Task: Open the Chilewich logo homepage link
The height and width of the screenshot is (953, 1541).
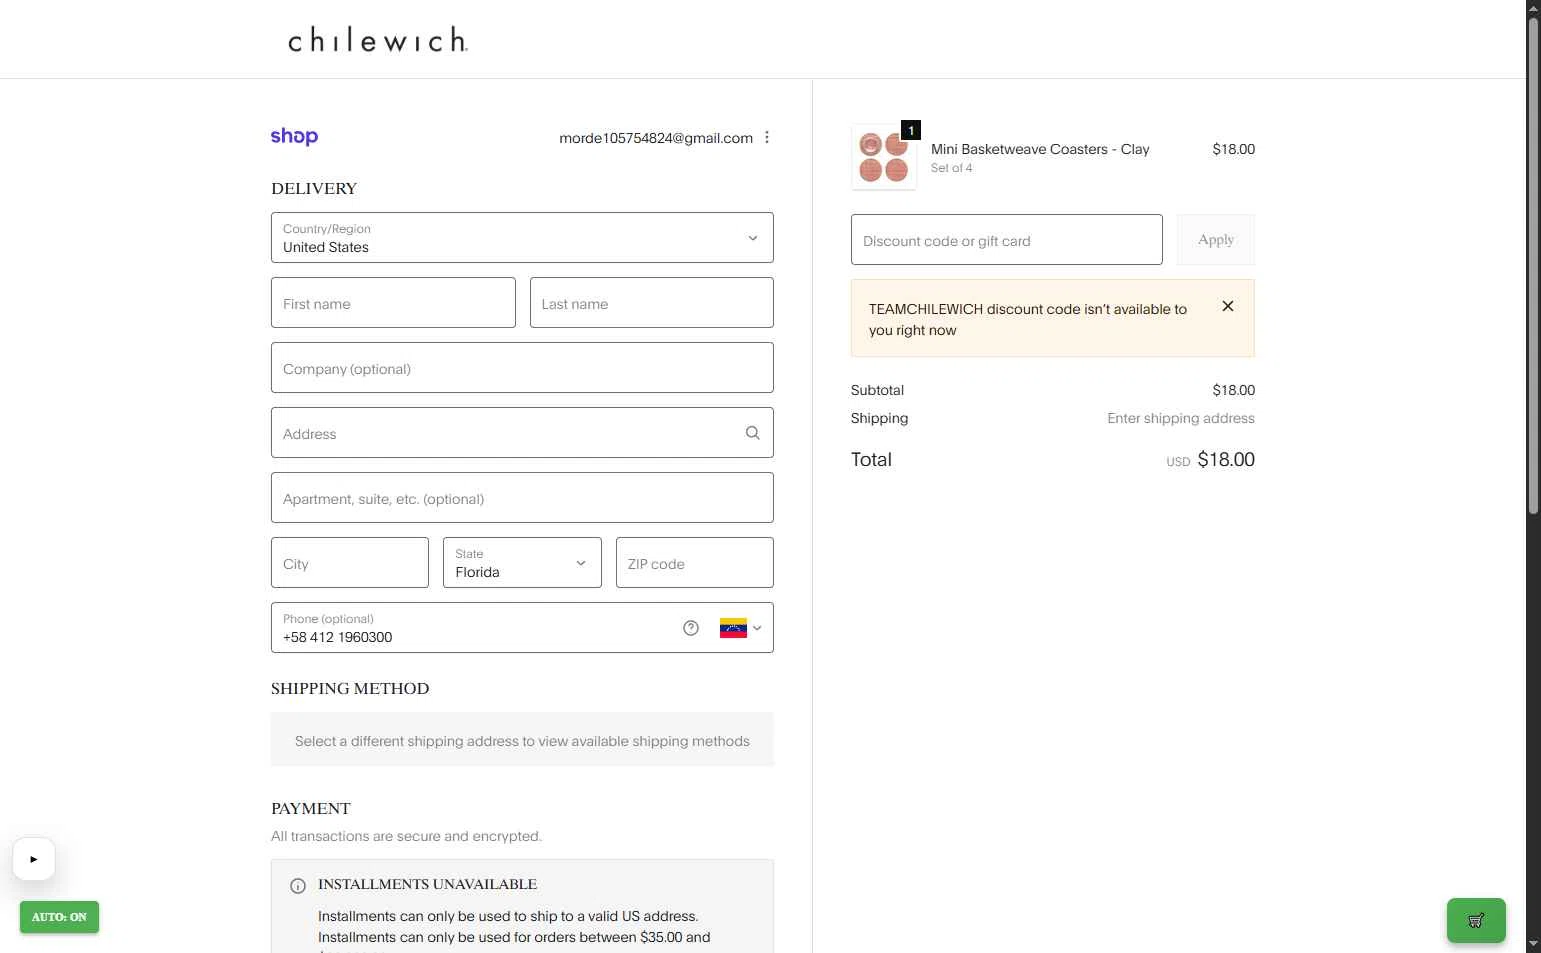Action: [378, 40]
